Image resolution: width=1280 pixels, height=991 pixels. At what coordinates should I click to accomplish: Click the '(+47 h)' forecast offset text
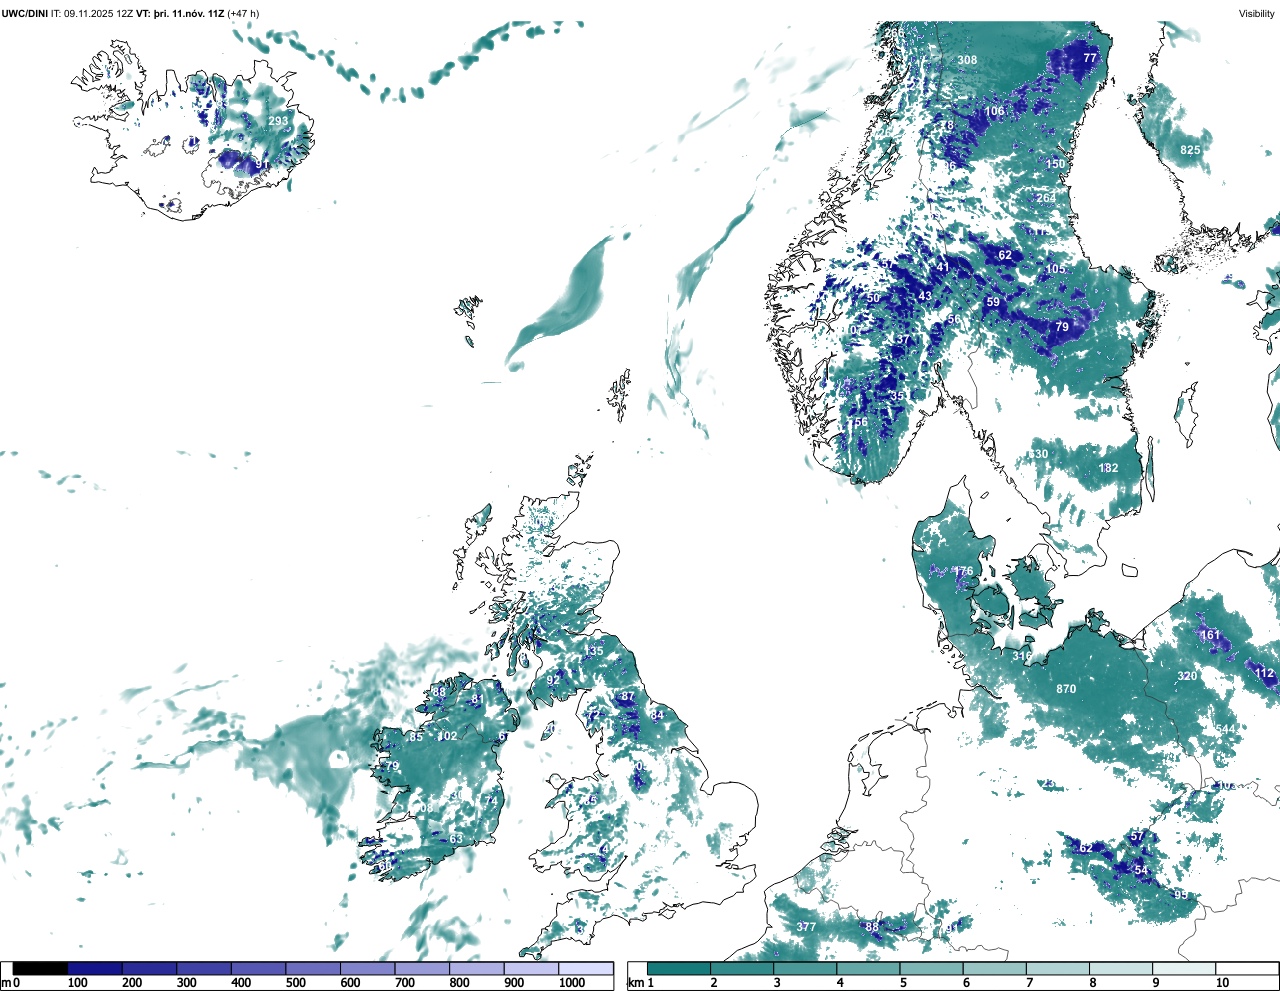[x=243, y=13]
